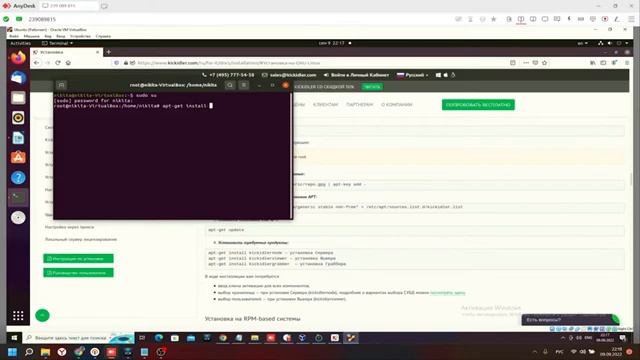Open Firefox library icon
This screenshot has width=640, height=360.
(x=593, y=63)
